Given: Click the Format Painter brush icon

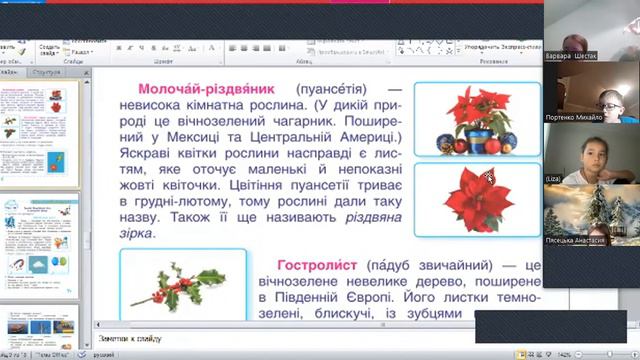Looking at the screenshot, I should 22,51.
